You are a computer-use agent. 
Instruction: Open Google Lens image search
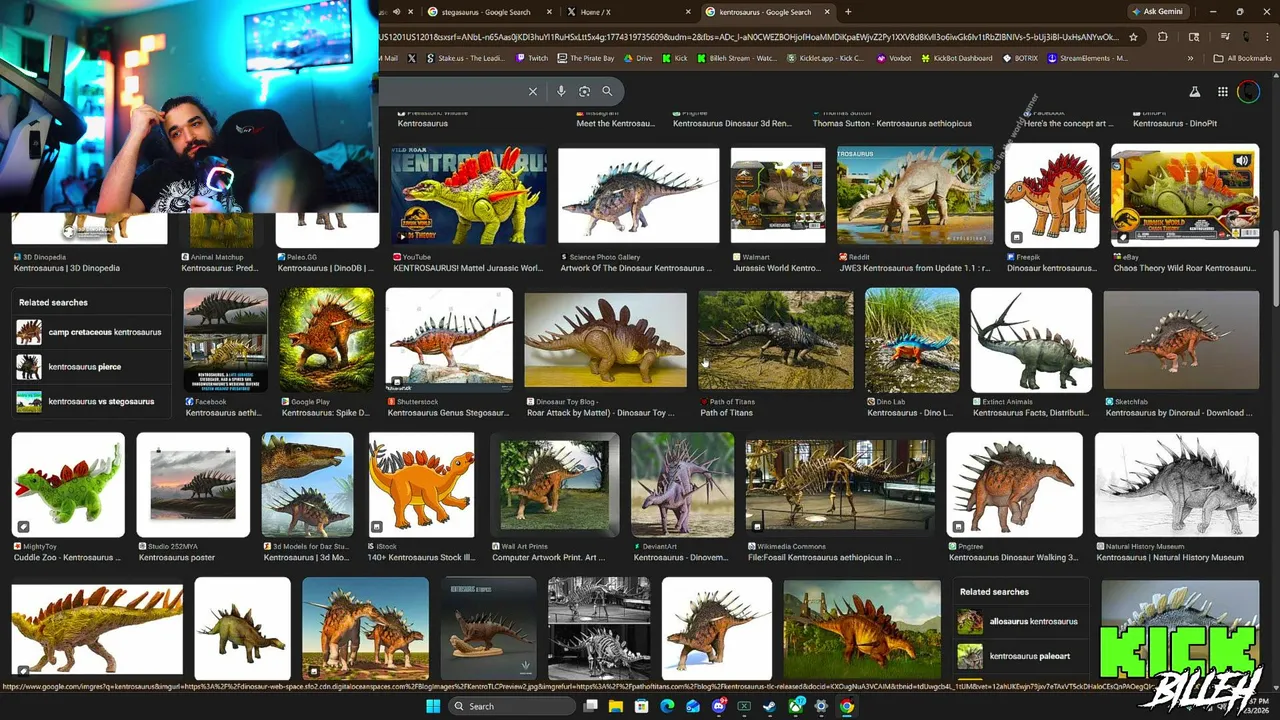(585, 91)
